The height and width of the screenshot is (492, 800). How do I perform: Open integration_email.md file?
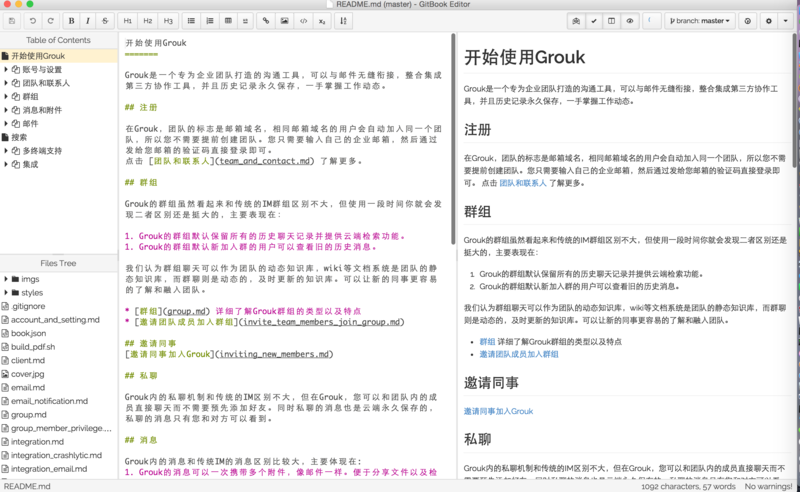59,469
